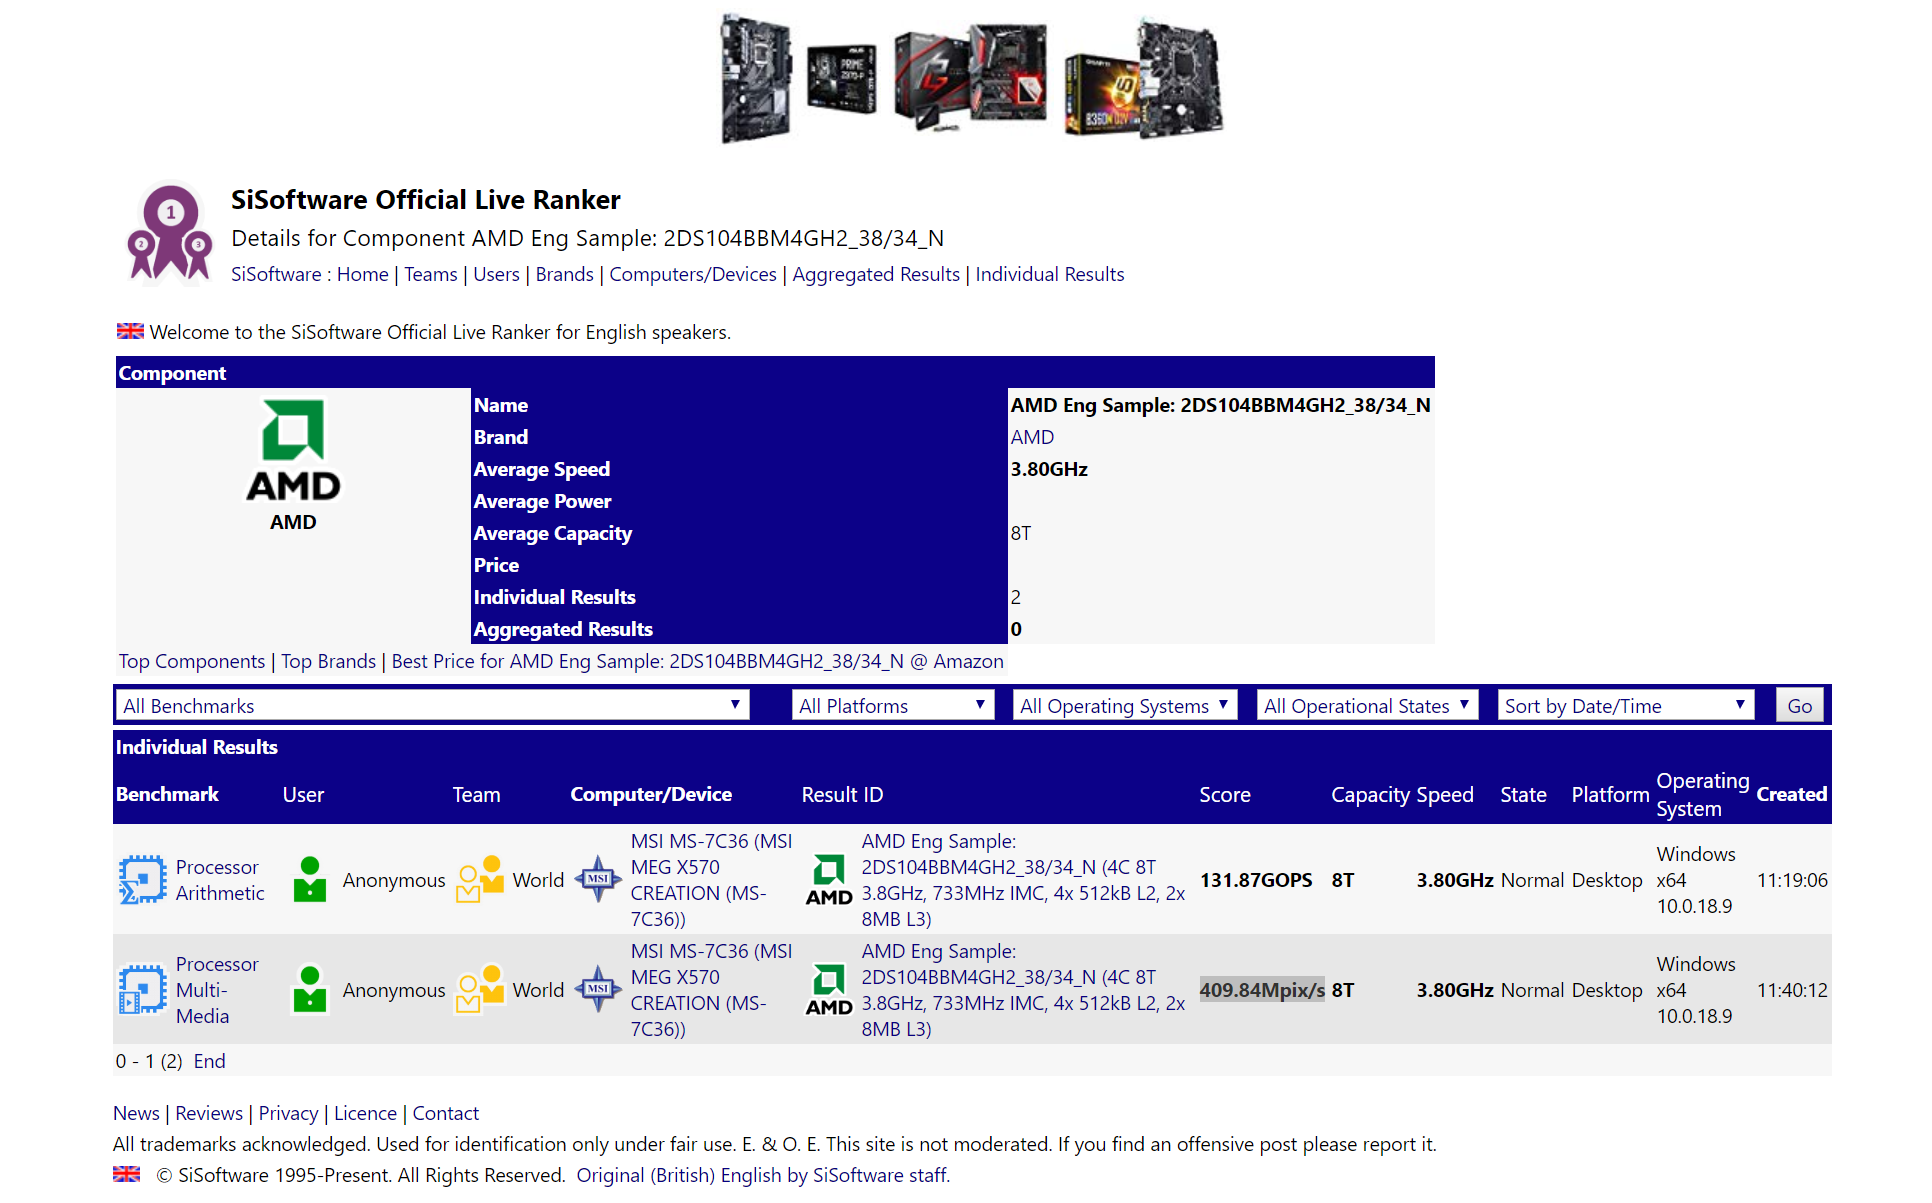The width and height of the screenshot is (1932, 1203).
Task: Open AMD Eng Sample result link in Arithmetic row
Action: tap(1023, 880)
